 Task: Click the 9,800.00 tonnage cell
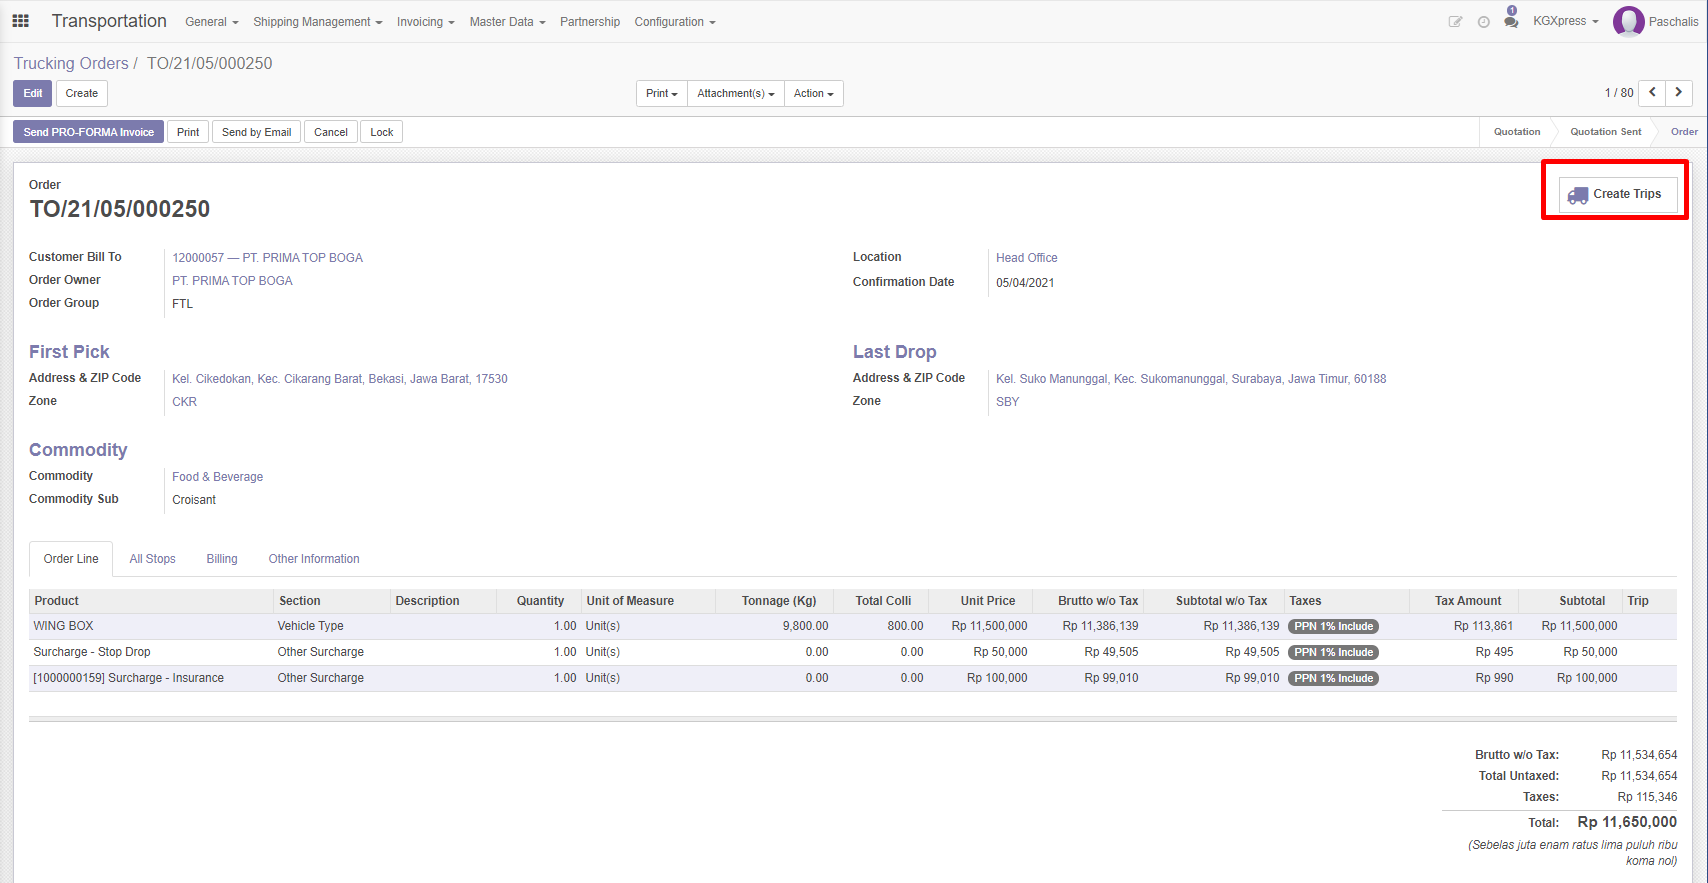805,626
